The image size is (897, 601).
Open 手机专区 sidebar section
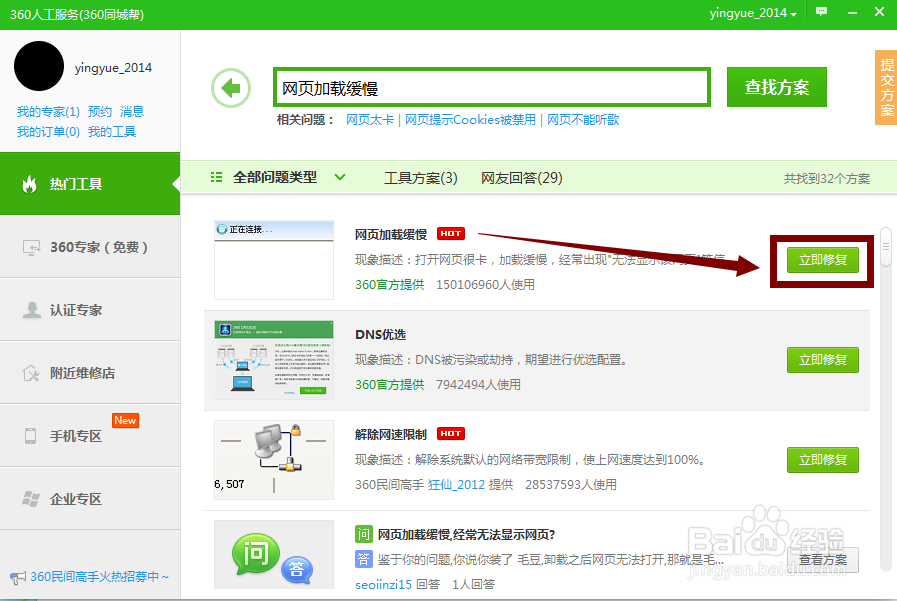point(90,436)
